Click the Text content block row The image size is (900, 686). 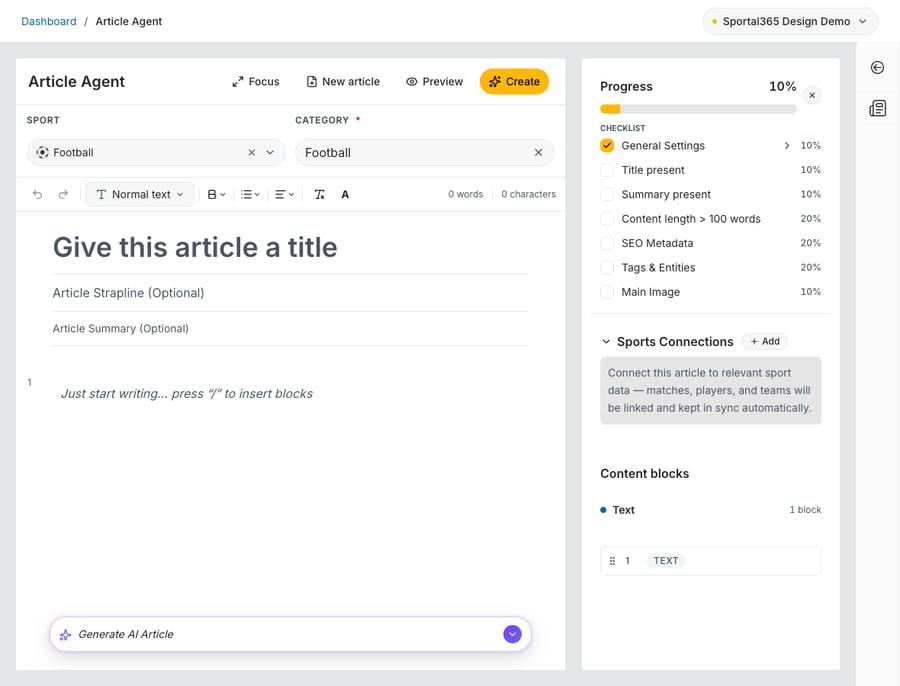click(711, 510)
